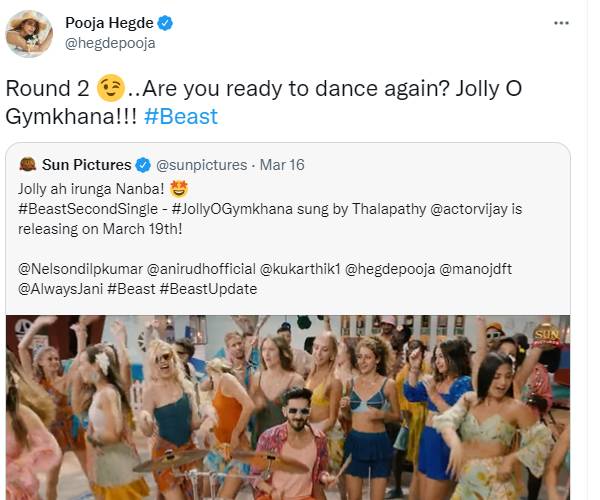Click Sun Pictures' verified badge
This screenshot has width=600, height=500.
(x=143, y=165)
